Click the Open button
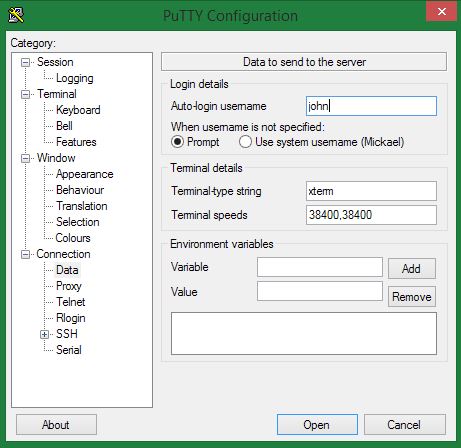The height and width of the screenshot is (448, 461). [x=317, y=425]
